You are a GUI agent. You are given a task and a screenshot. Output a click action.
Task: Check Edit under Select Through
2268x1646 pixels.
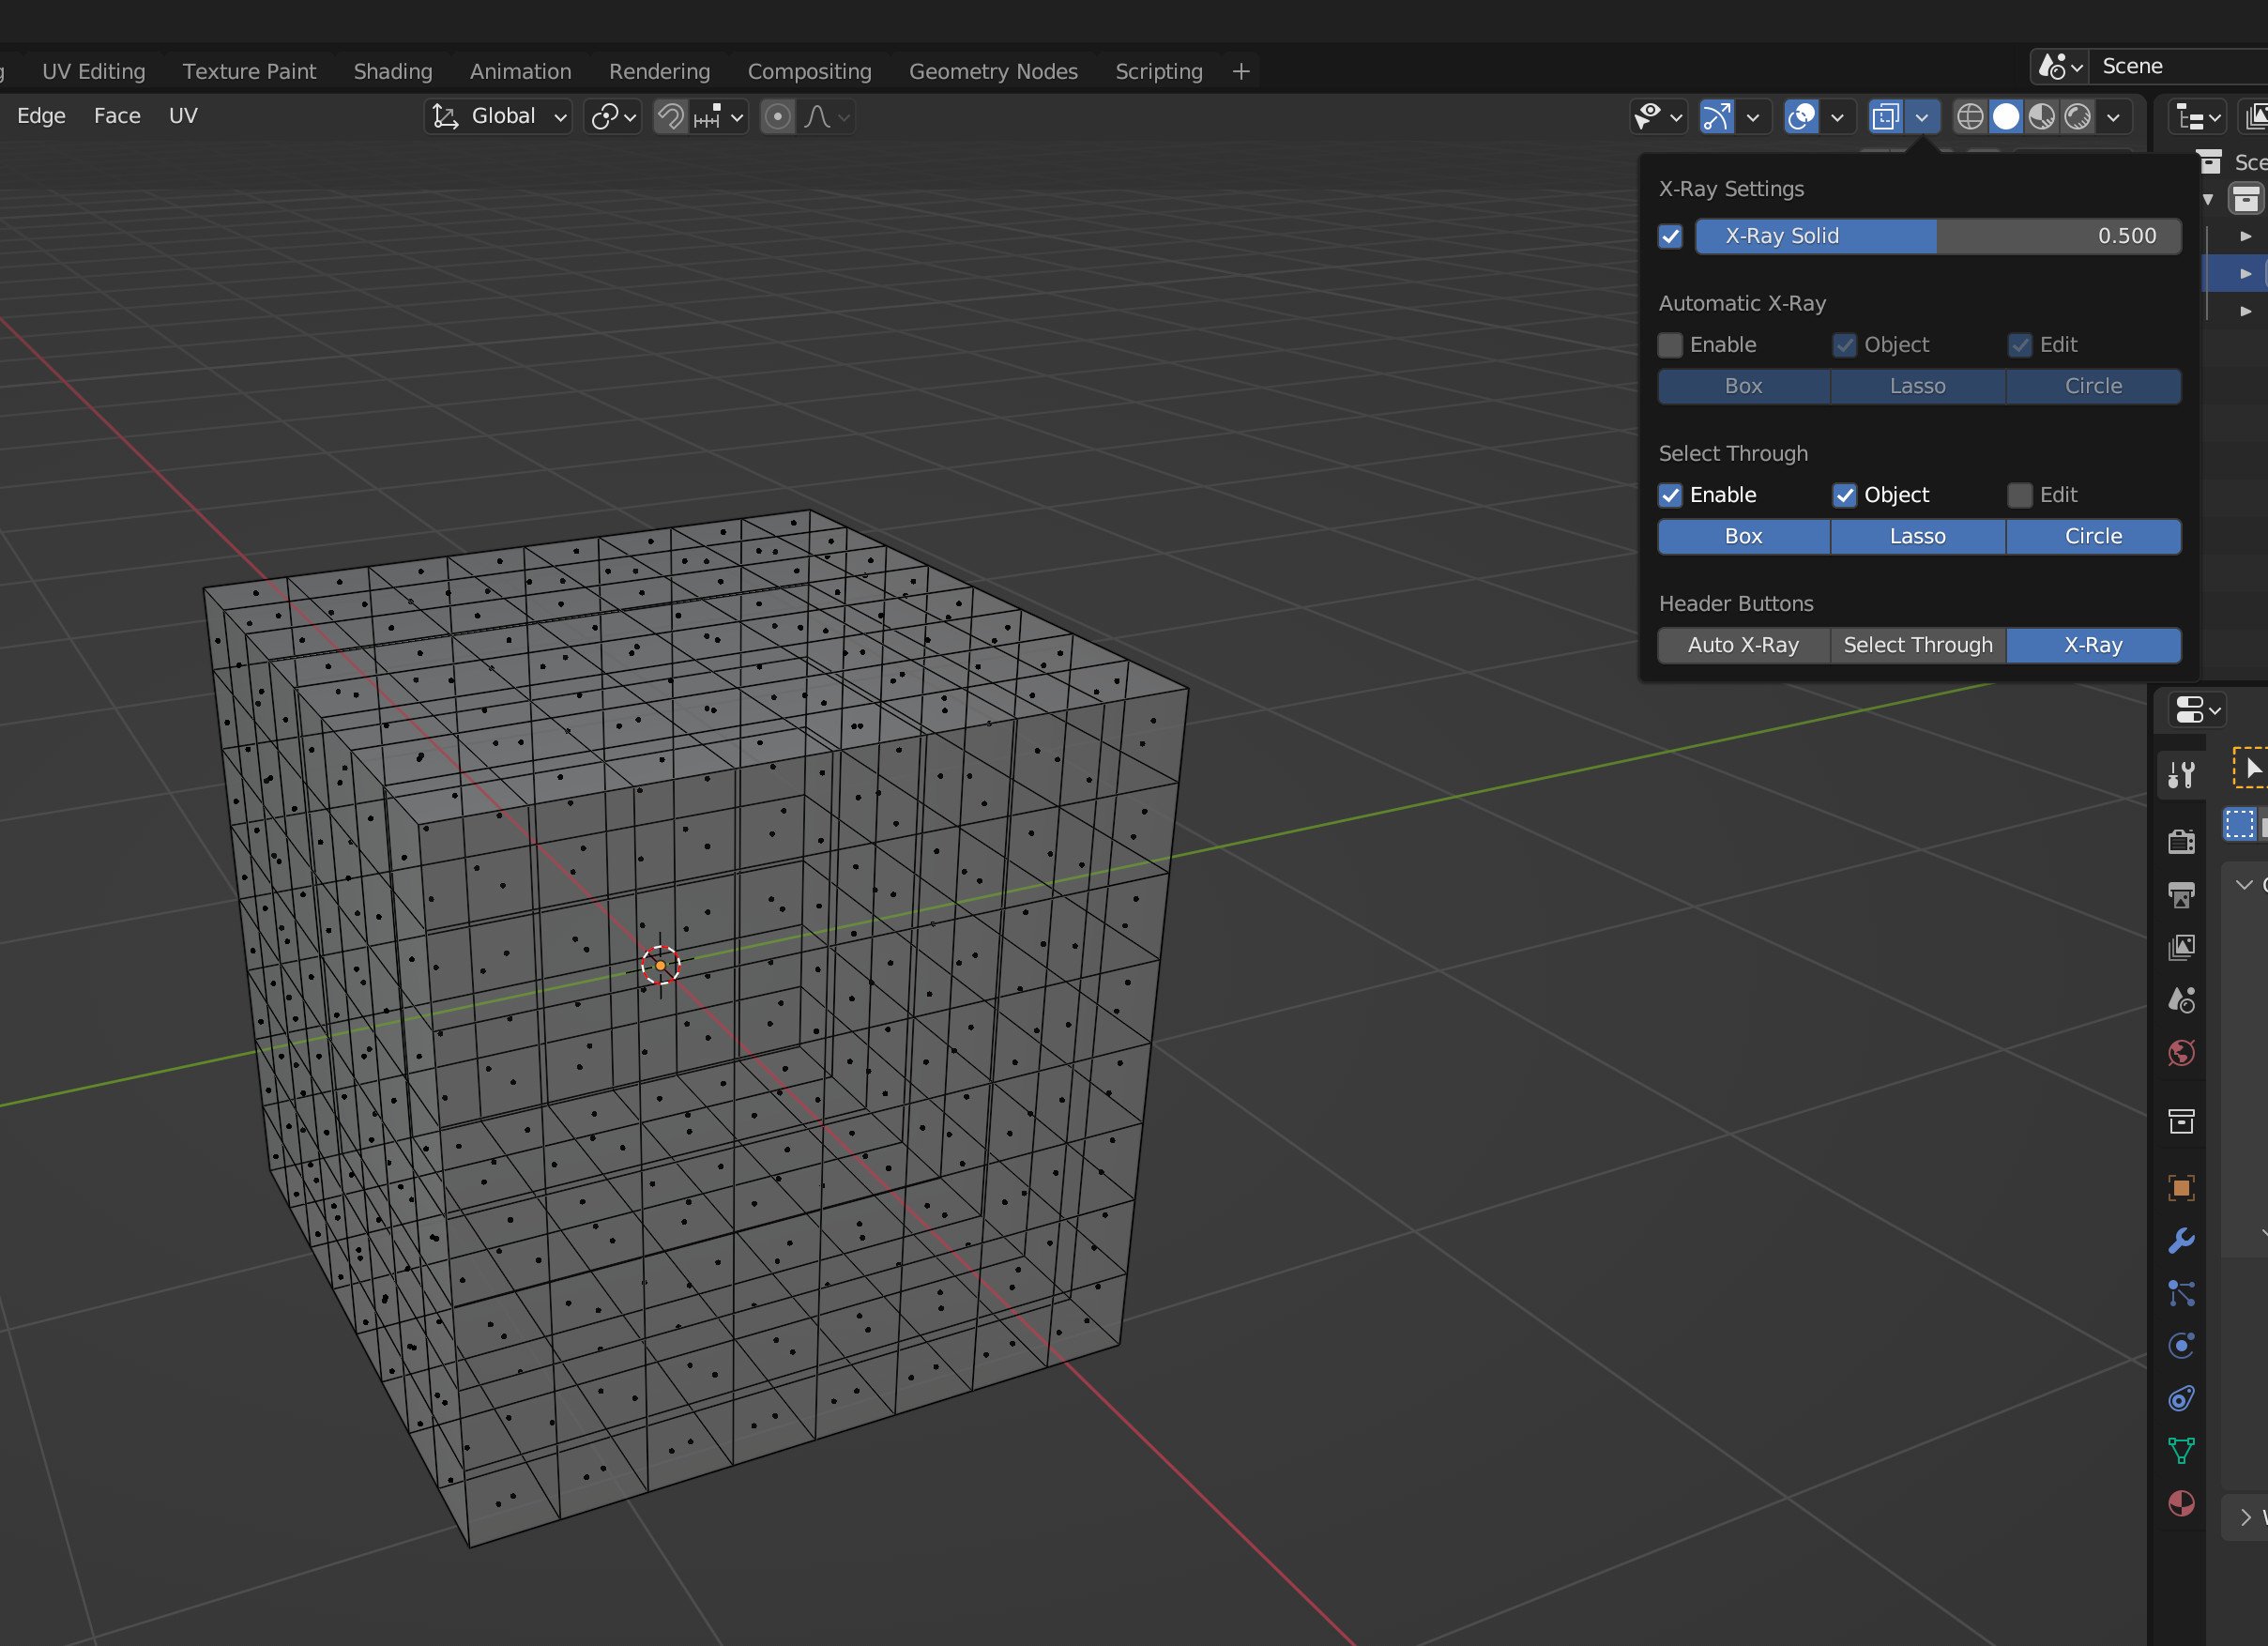coord(2019,495)
